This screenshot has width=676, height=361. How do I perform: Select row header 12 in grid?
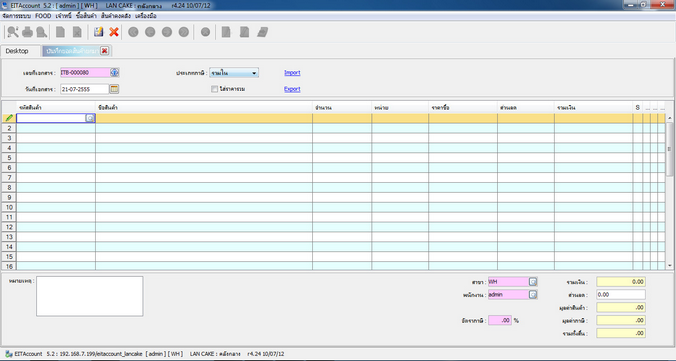[x=9, y=227]
